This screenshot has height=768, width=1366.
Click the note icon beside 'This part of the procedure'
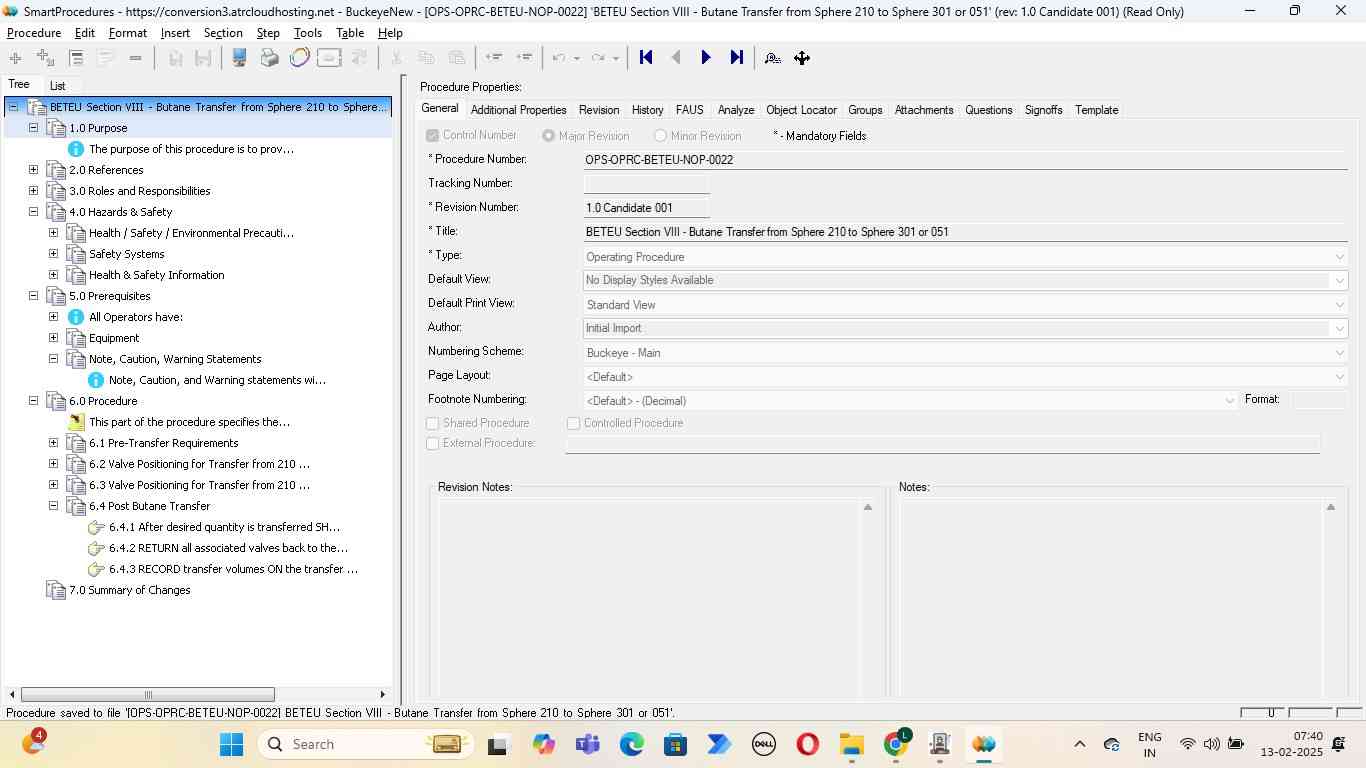pos(76,422)
